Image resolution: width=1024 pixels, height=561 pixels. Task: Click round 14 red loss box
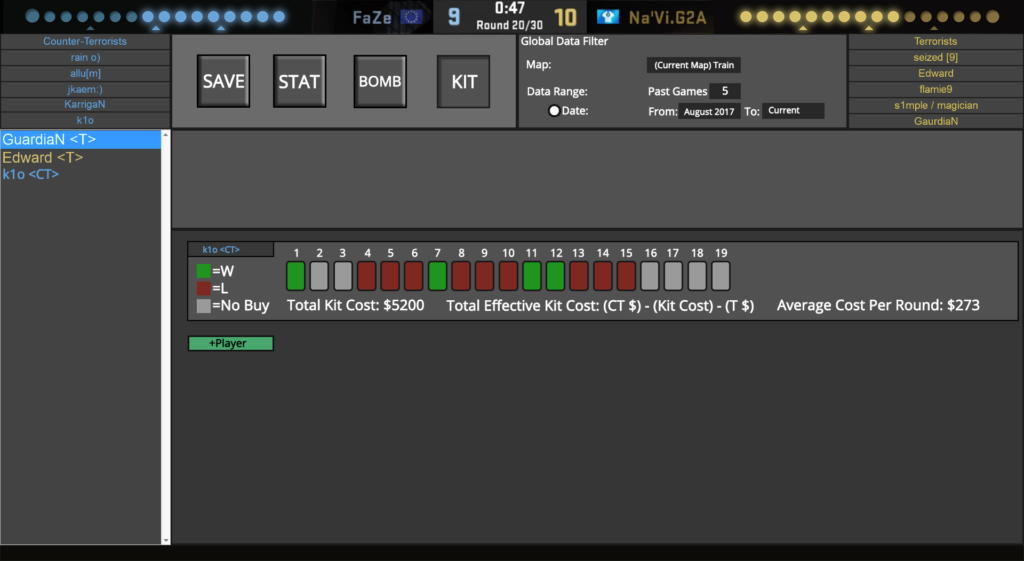tap(603, 276)
